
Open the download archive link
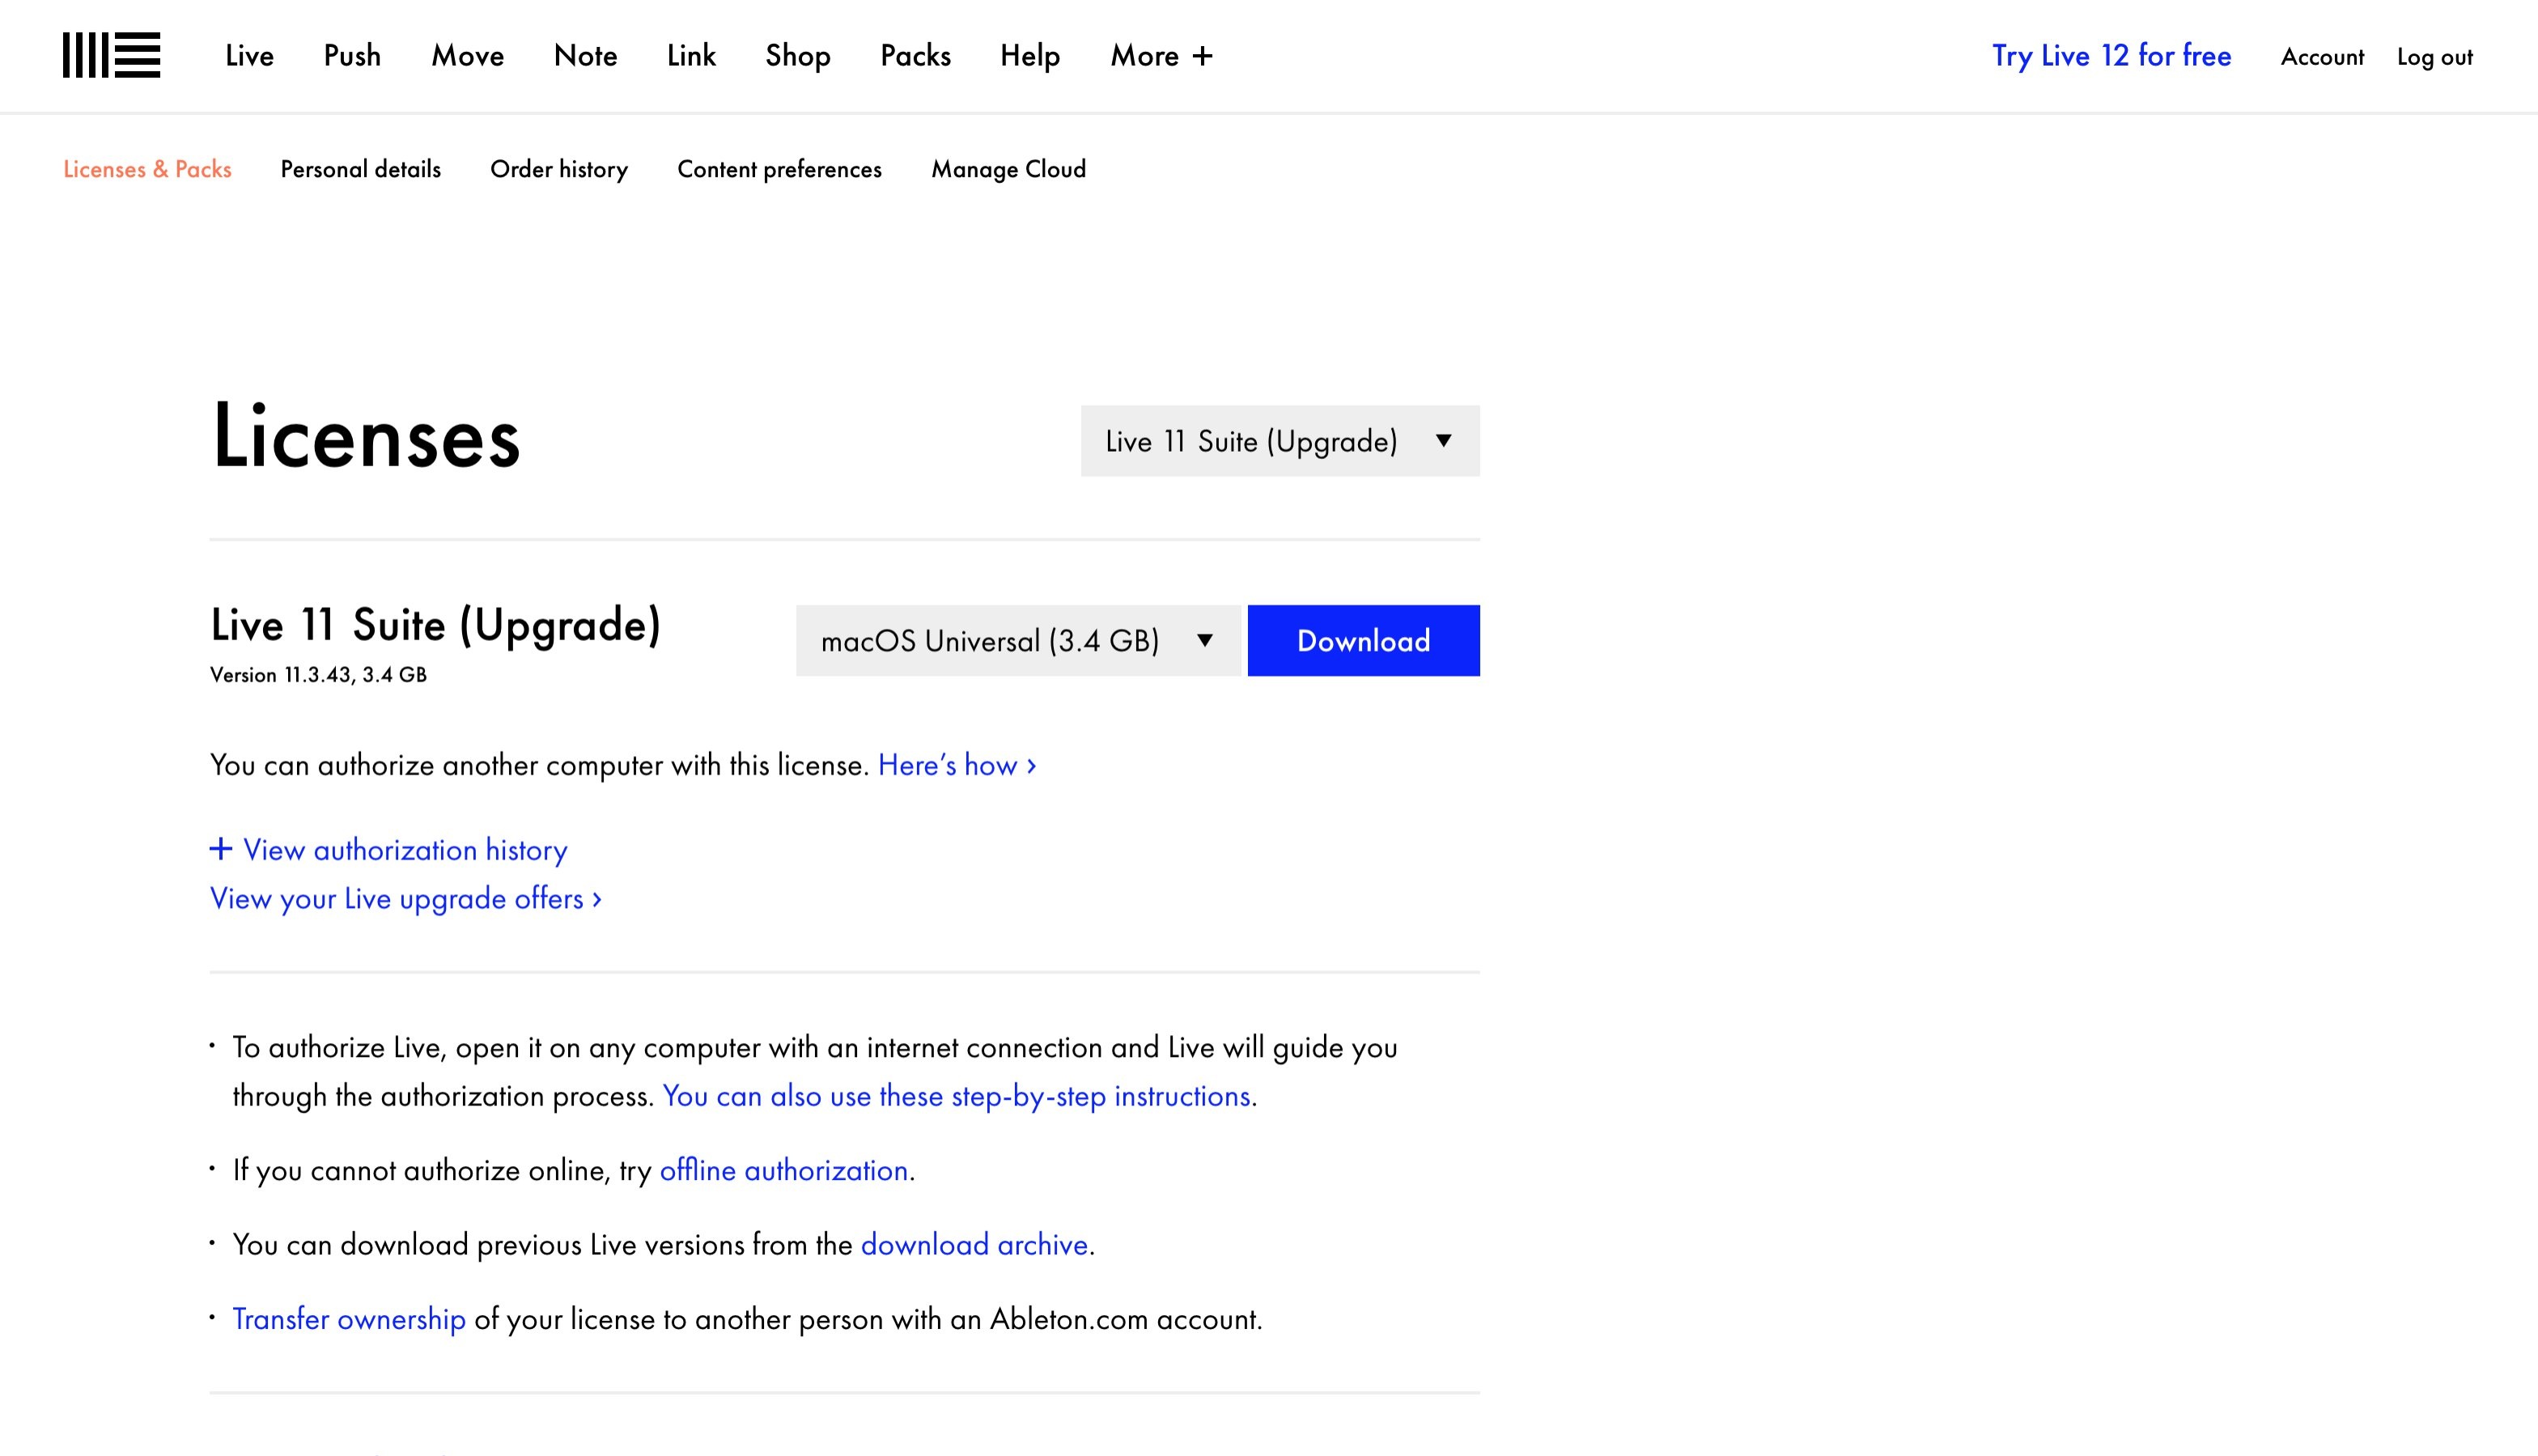[973, 1245]
